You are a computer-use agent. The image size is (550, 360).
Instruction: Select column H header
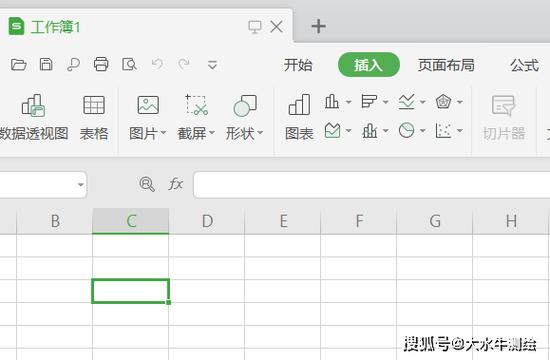tap(511, 221)
